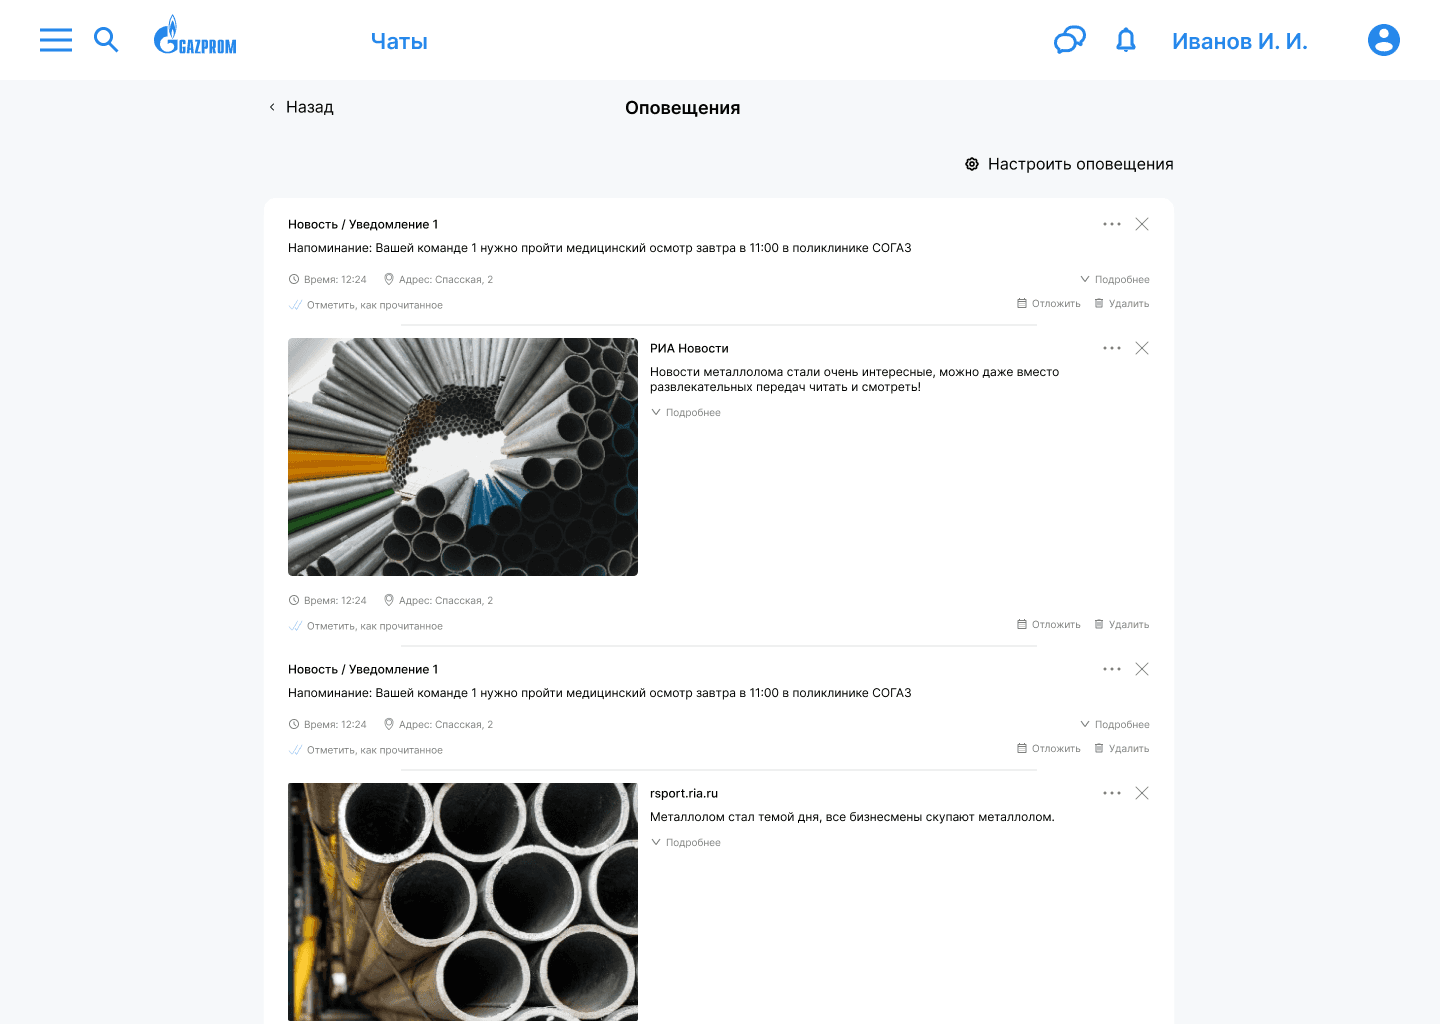Mark second Новость / Уведомление 1 as read

366,750
